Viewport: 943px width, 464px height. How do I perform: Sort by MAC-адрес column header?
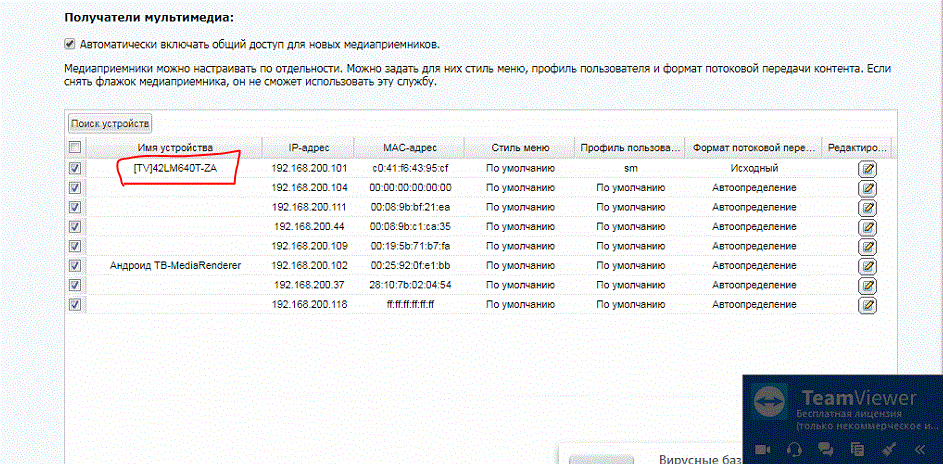coord(408,147)
